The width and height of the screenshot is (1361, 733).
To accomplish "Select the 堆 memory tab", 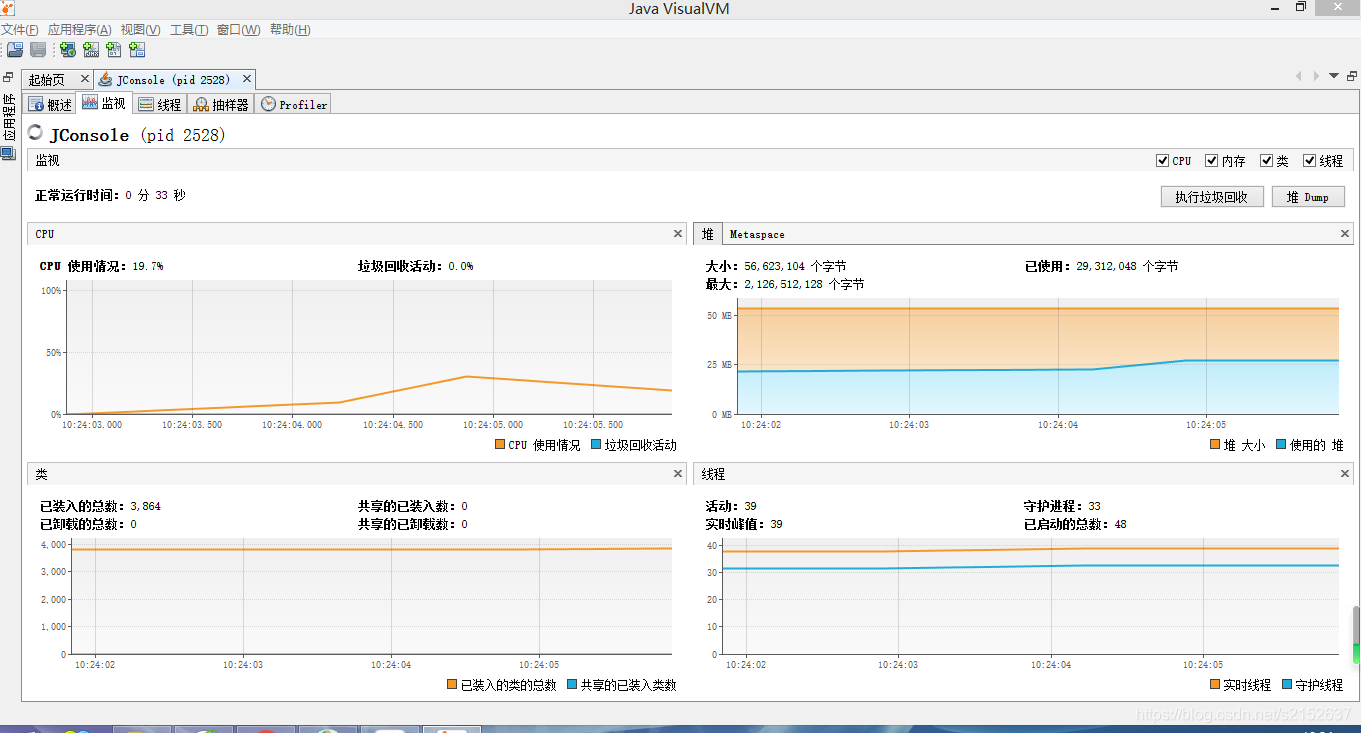I will 707,234.
